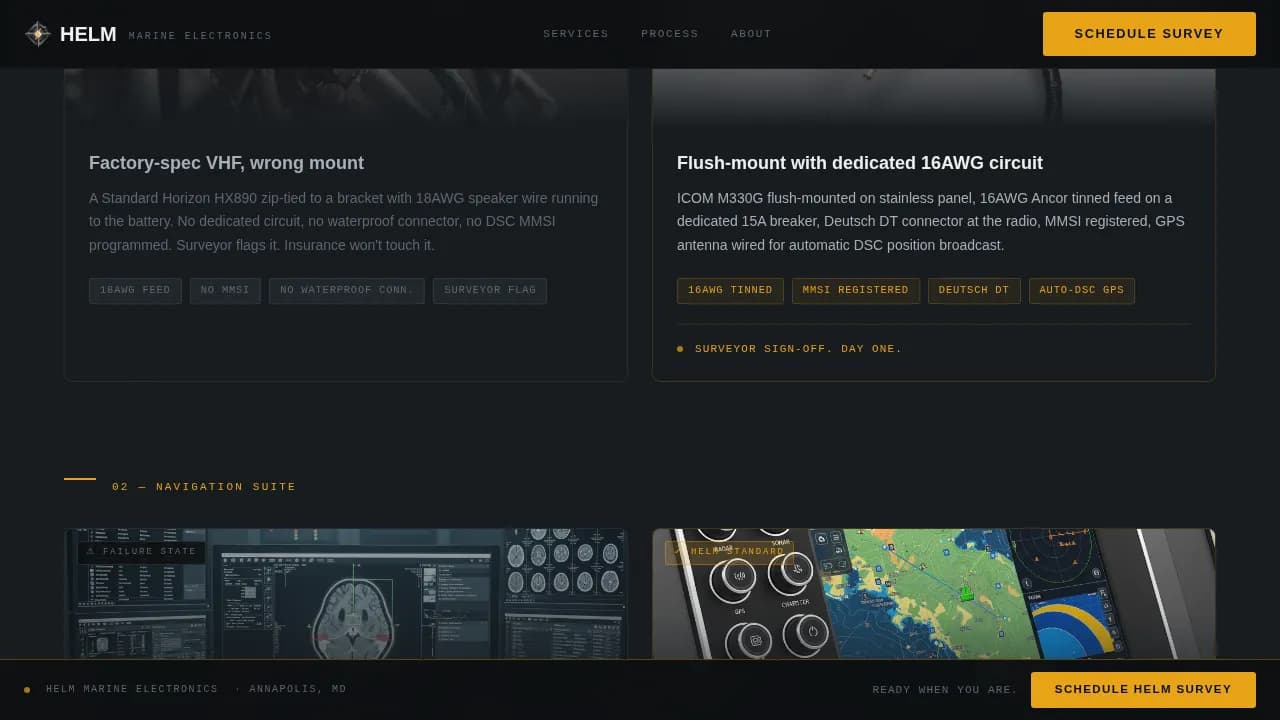Image resolution: width=1280 pixels, height=720 pixels.
Task: Go to the Process nav link
Action: [670, 34]
